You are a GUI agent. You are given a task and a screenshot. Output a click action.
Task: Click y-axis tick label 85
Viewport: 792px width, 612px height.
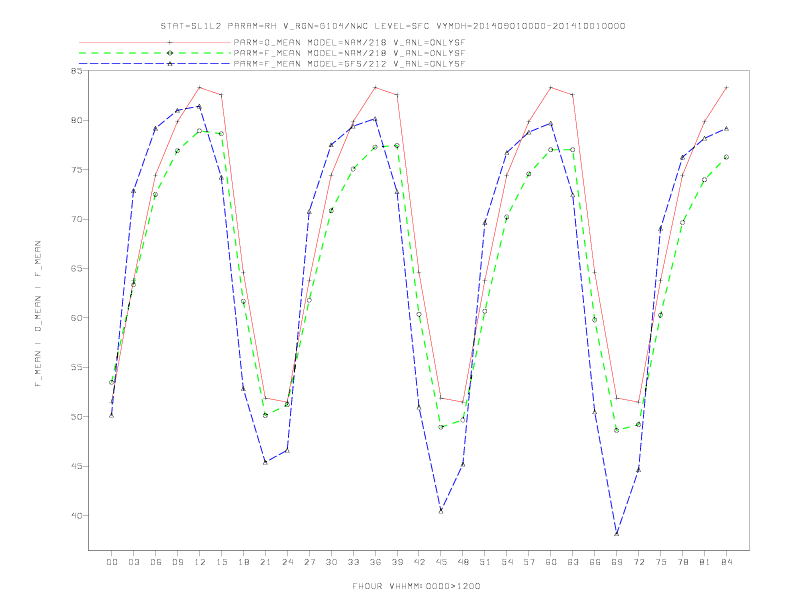76,71
